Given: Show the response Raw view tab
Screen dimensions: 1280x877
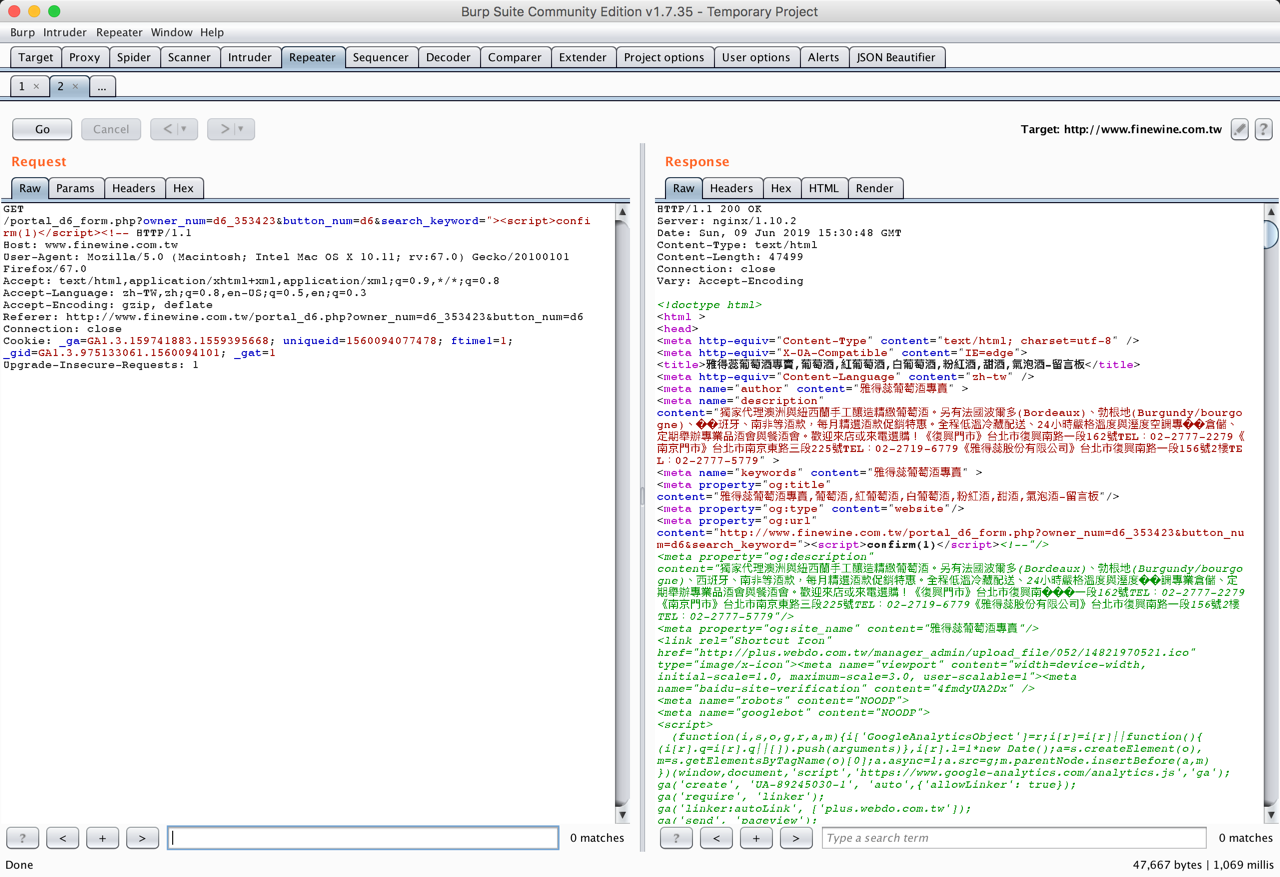Looking at the screenshot, I should pos(684,188).
